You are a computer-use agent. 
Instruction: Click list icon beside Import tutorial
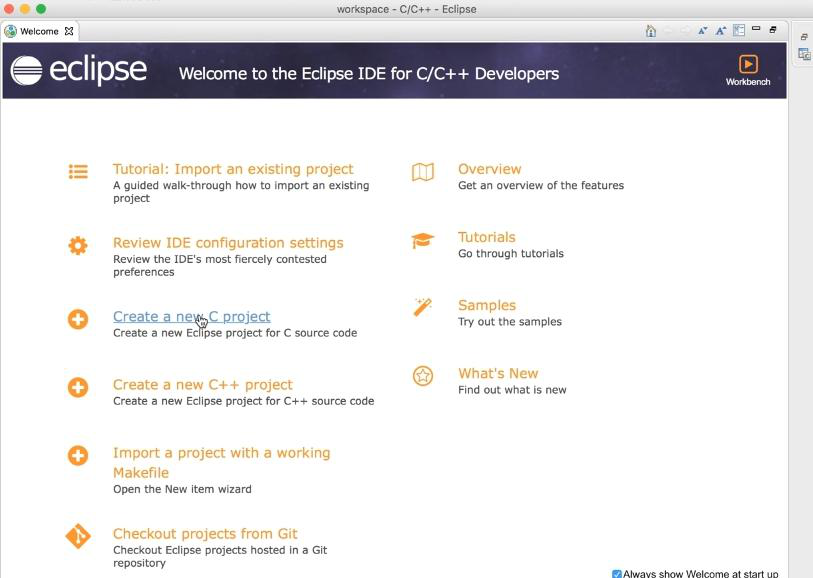point(78,171)
